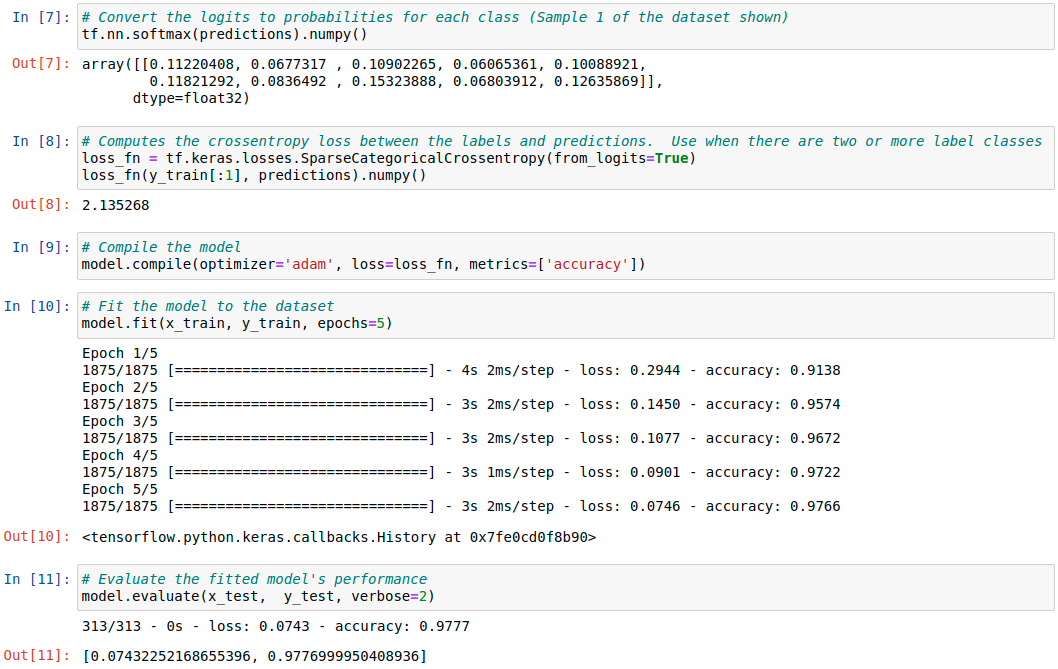The width and height of the screenshot is (1058, 669).
Task: Click the tf.nn.softmax(predictions).numpy() line
Action: [x=225, y=34]
